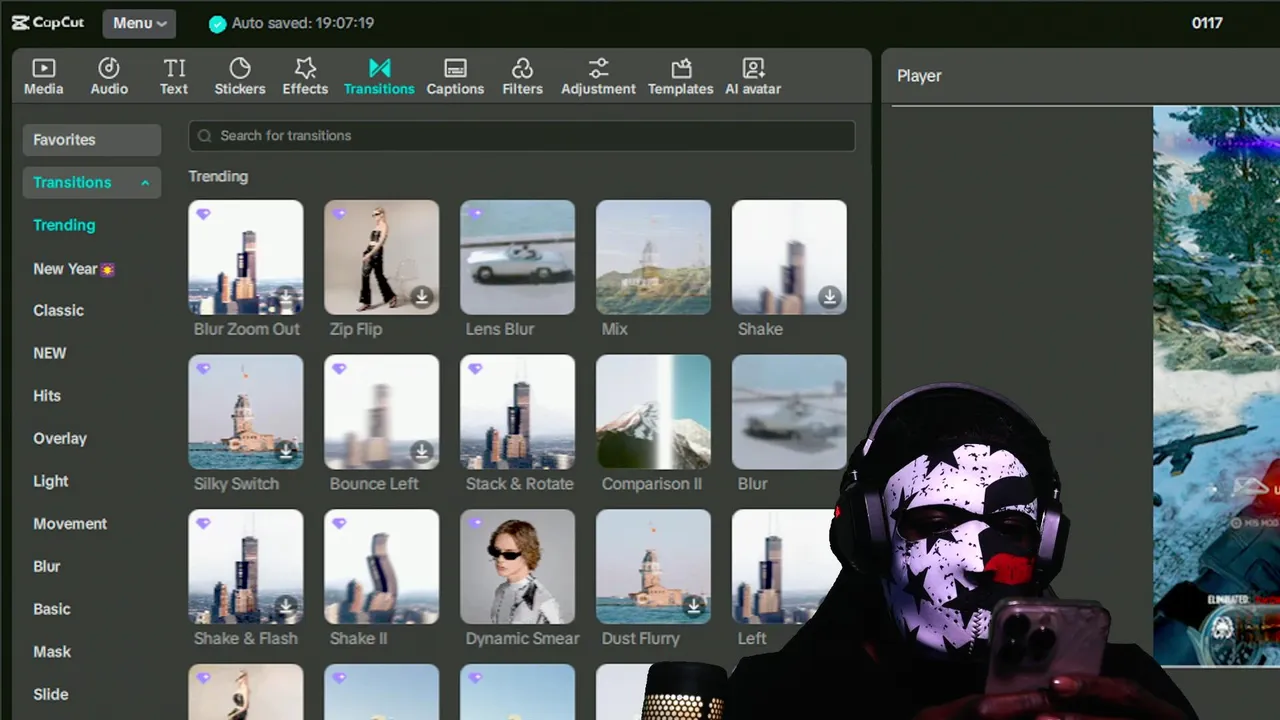Select the Zip Flip thumbnail
Screen dimensions: 1280x720
tap(382, 257)
